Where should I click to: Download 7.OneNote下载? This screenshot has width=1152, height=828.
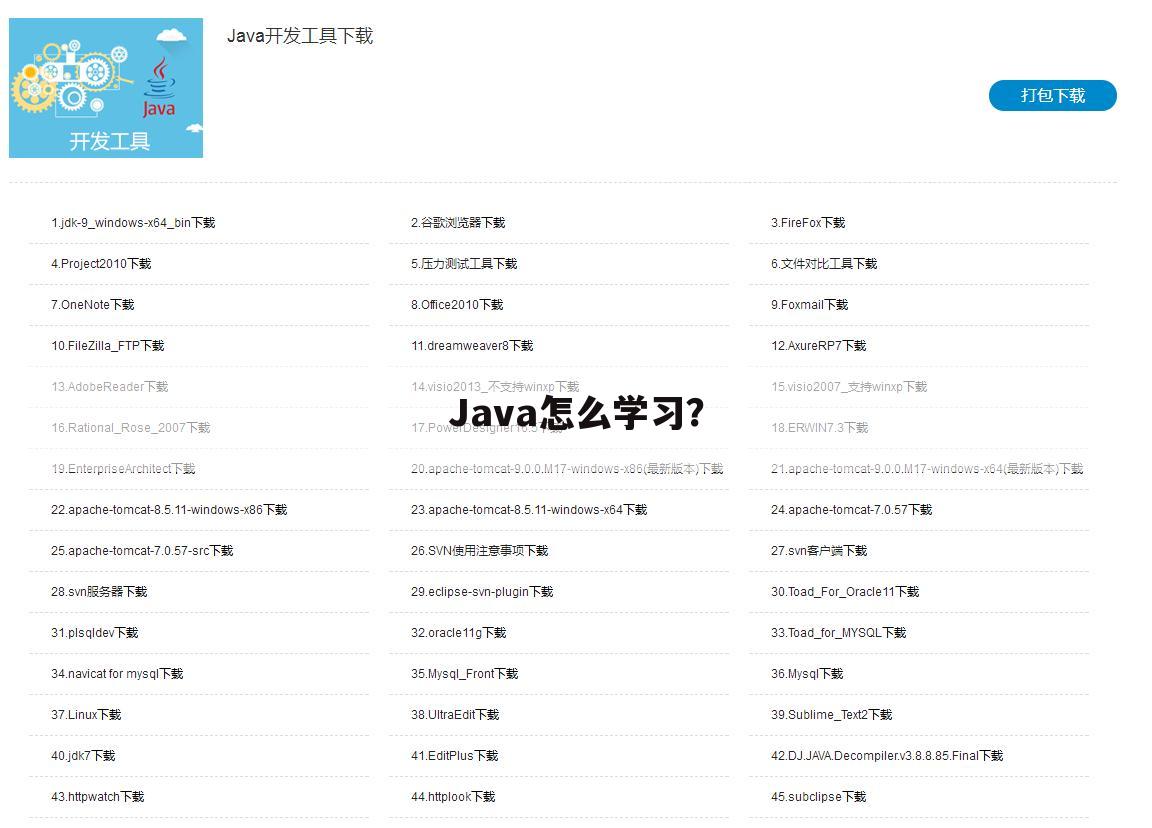[93, 305]
